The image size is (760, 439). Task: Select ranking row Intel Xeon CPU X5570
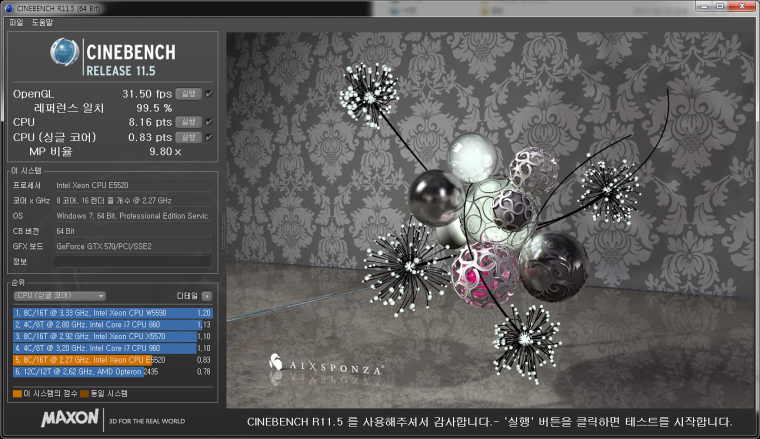pos(112,336)
